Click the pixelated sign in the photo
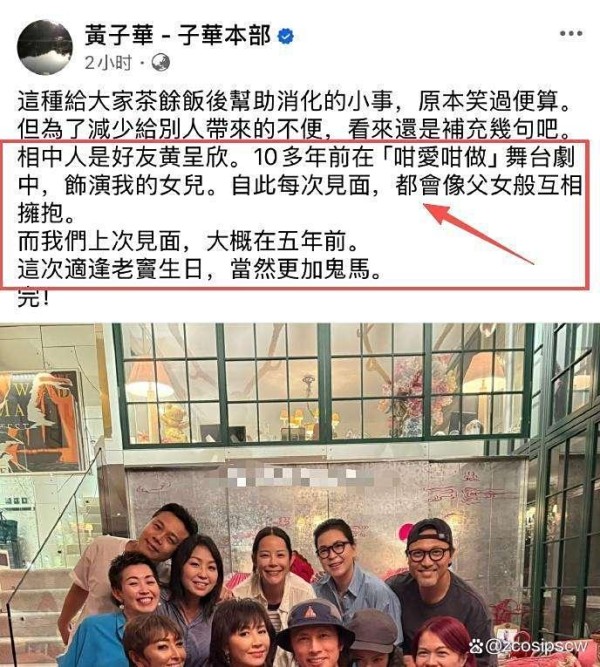This screenshot has height=667, width=600. point(292,476)
